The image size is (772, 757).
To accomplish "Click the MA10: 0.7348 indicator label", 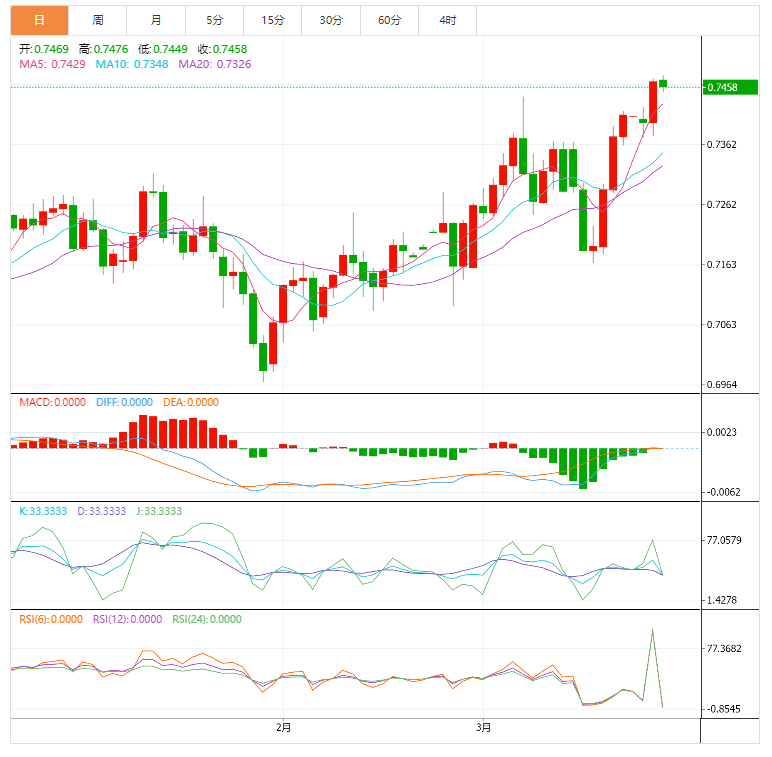I will pos(132,64).
